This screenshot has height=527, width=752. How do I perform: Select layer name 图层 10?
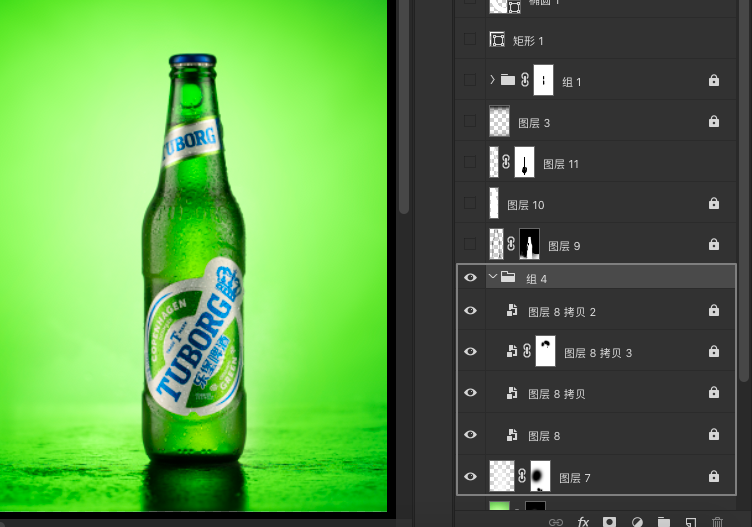coord(526,205)
